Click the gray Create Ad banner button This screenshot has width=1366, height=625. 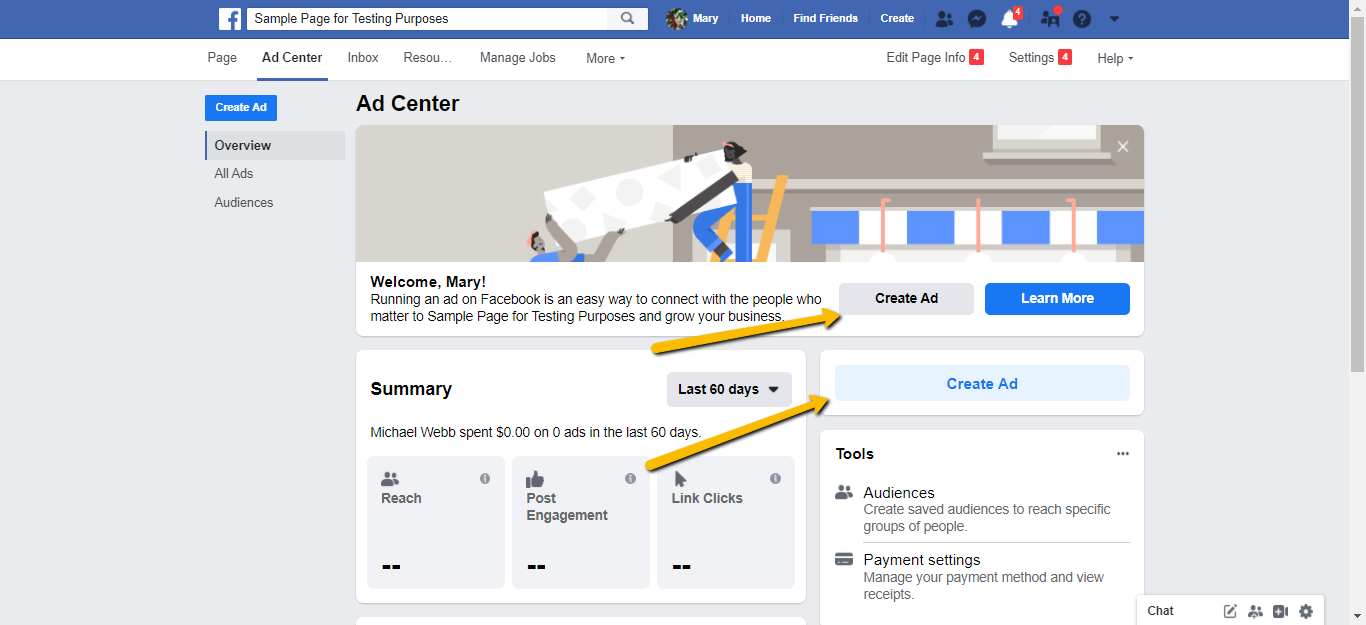tap(906, 299)
